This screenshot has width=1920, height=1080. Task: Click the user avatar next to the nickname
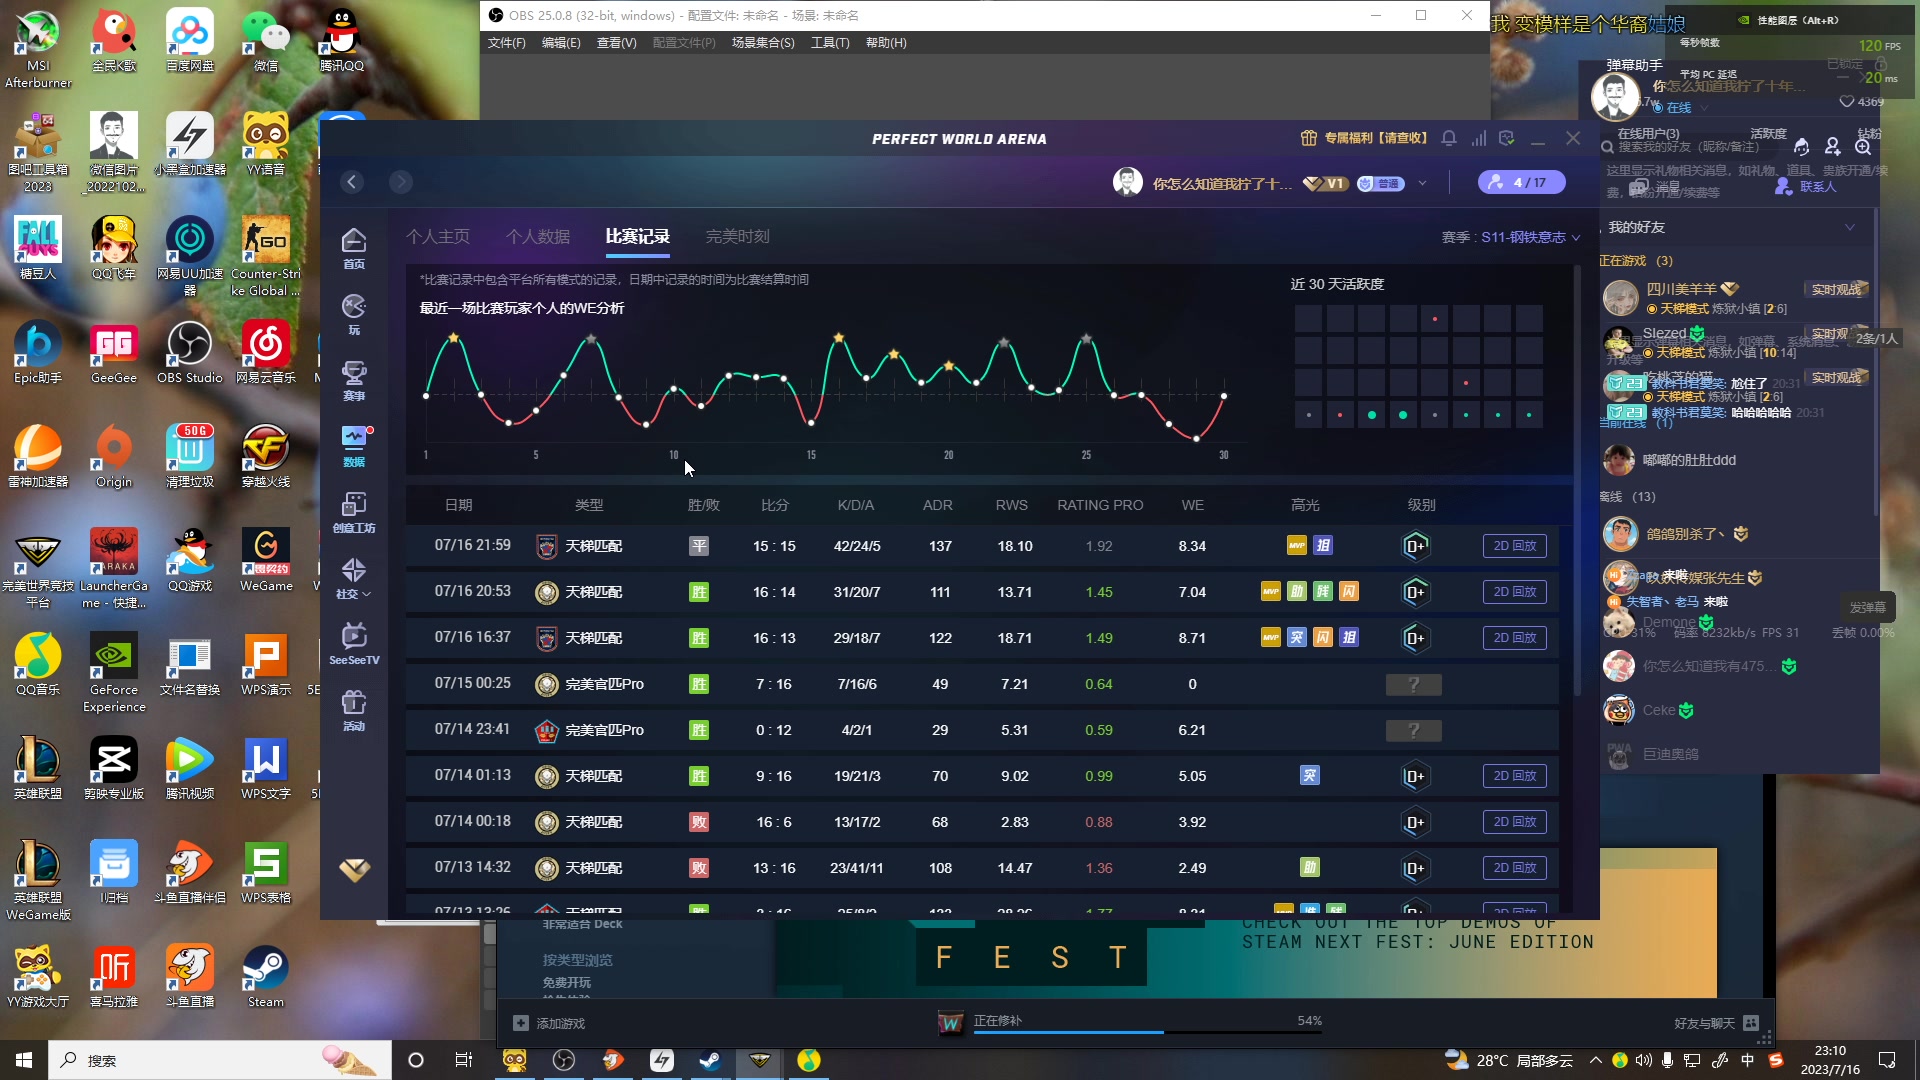point(1128,182)
